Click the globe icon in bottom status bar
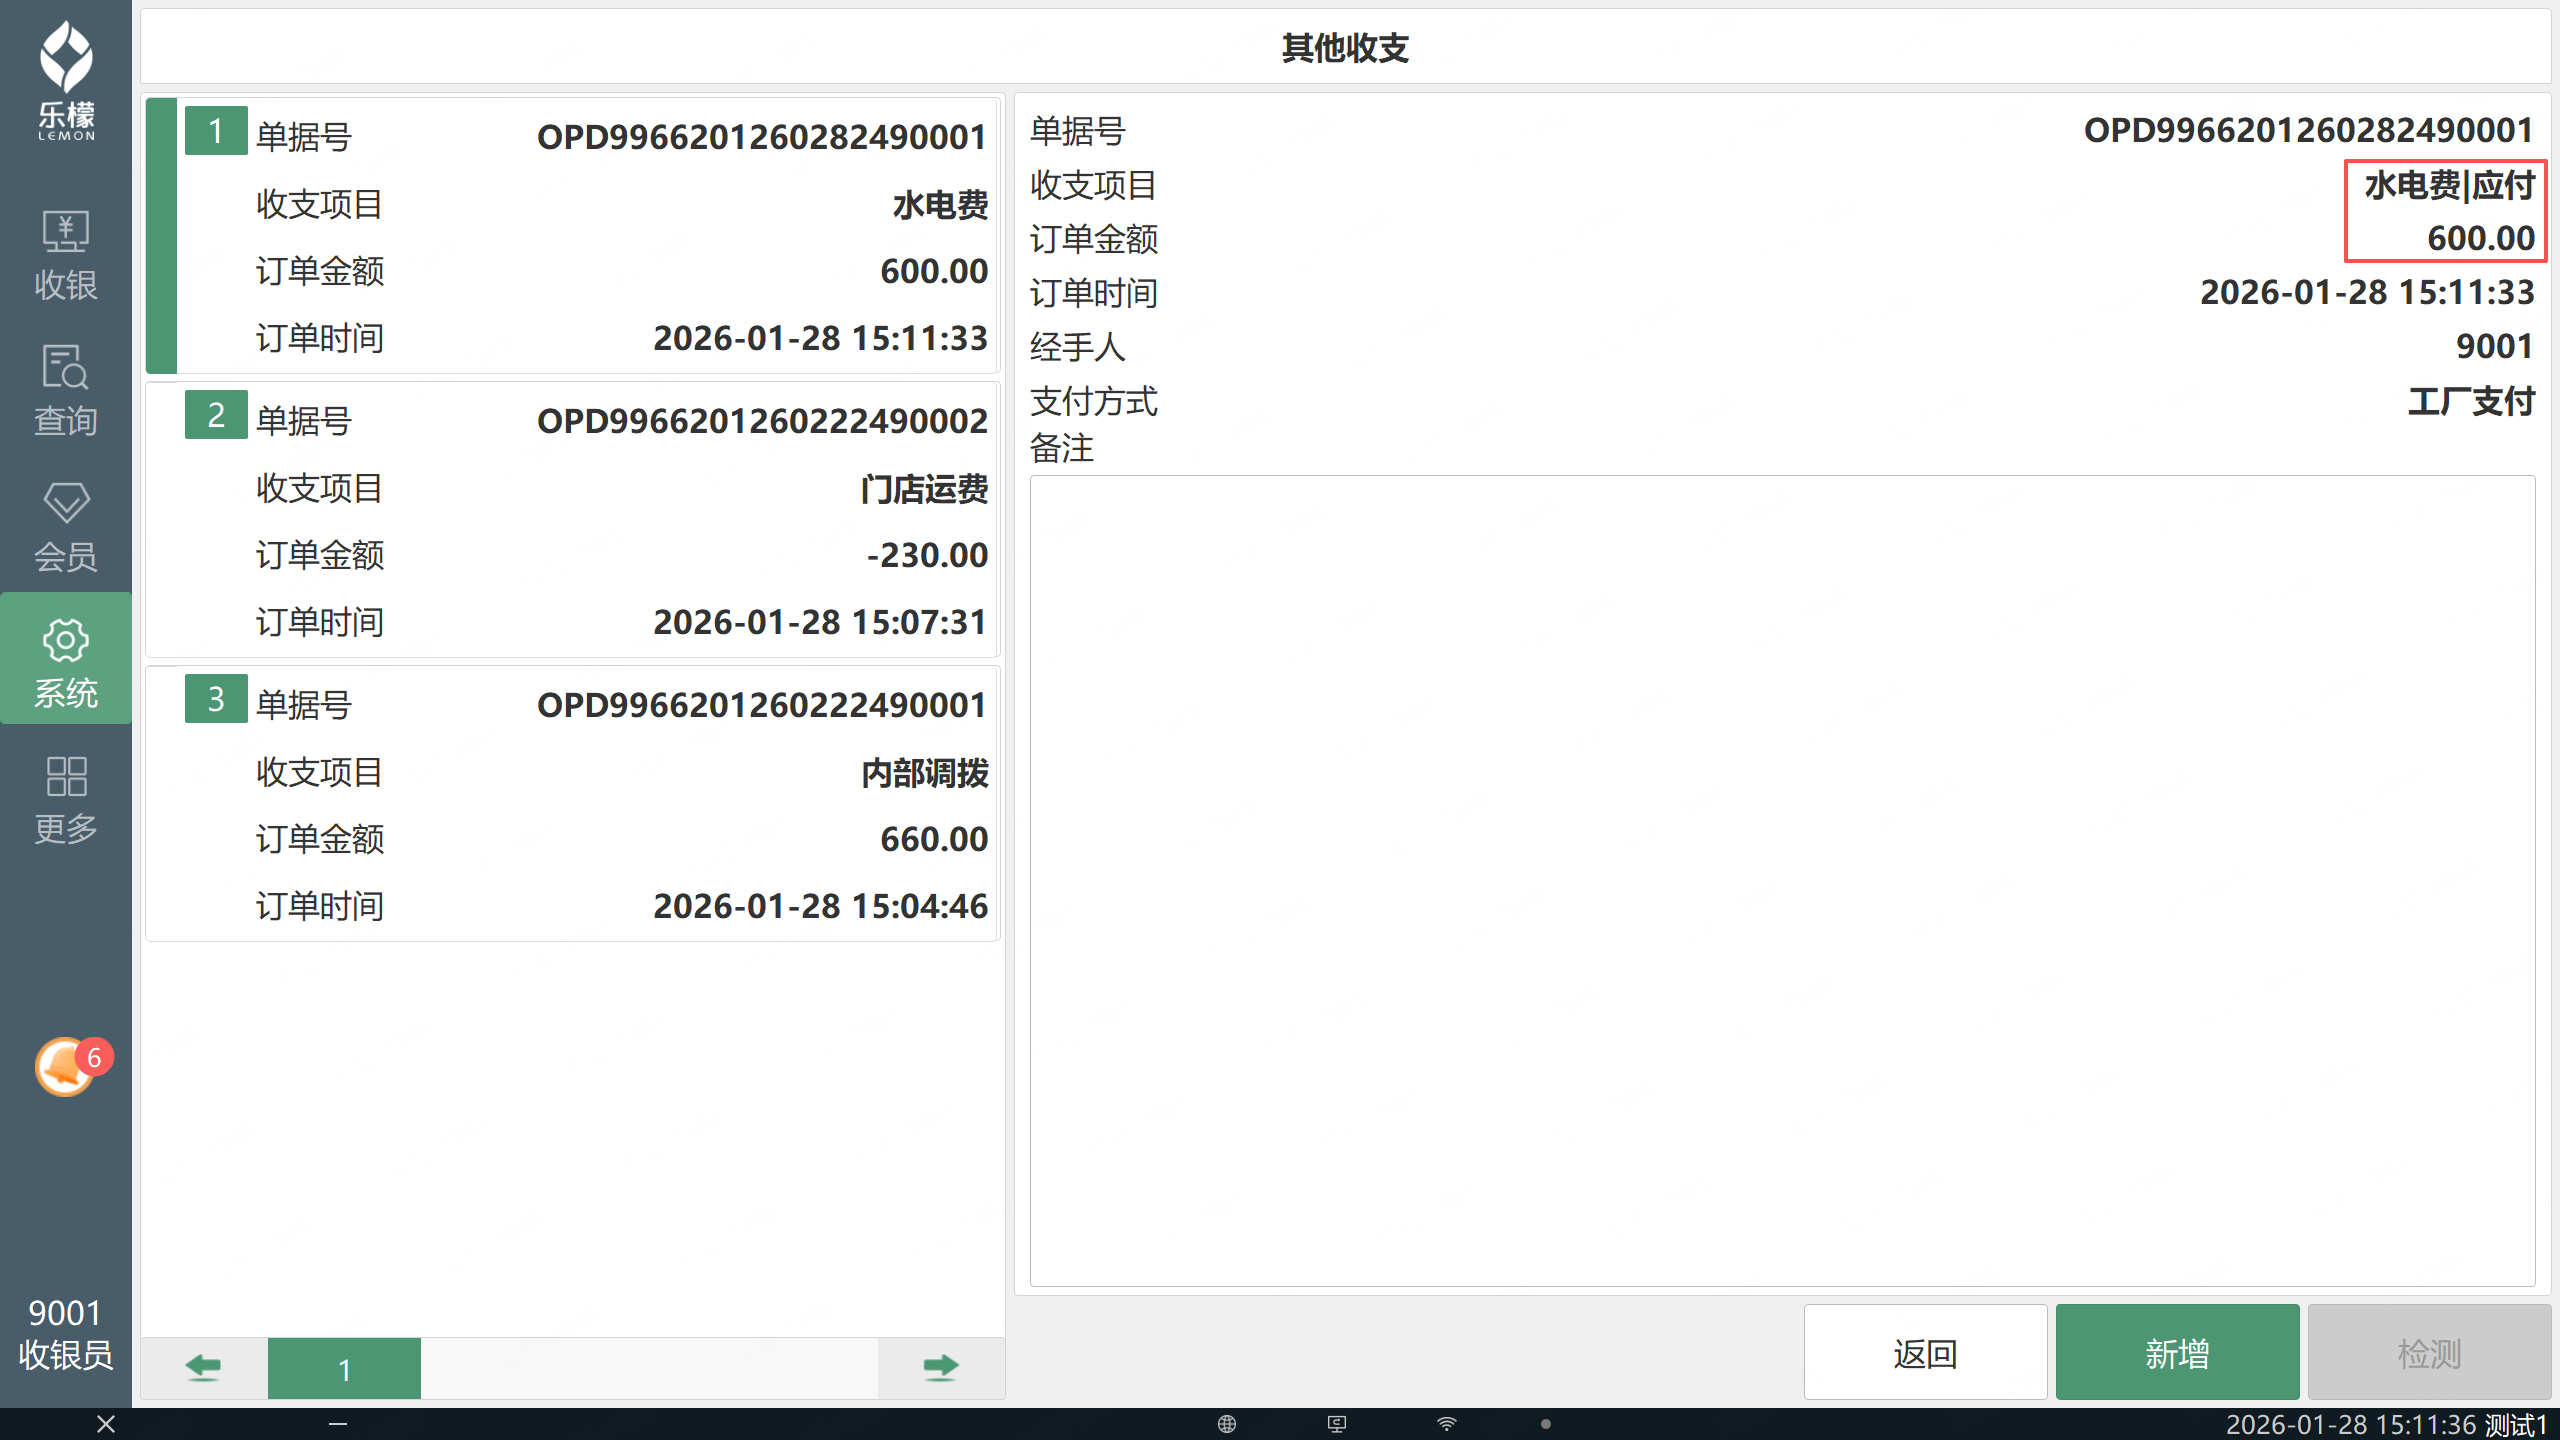The width and height of the screenshot is (2560, 1440). click(x=1227, y=1424)
